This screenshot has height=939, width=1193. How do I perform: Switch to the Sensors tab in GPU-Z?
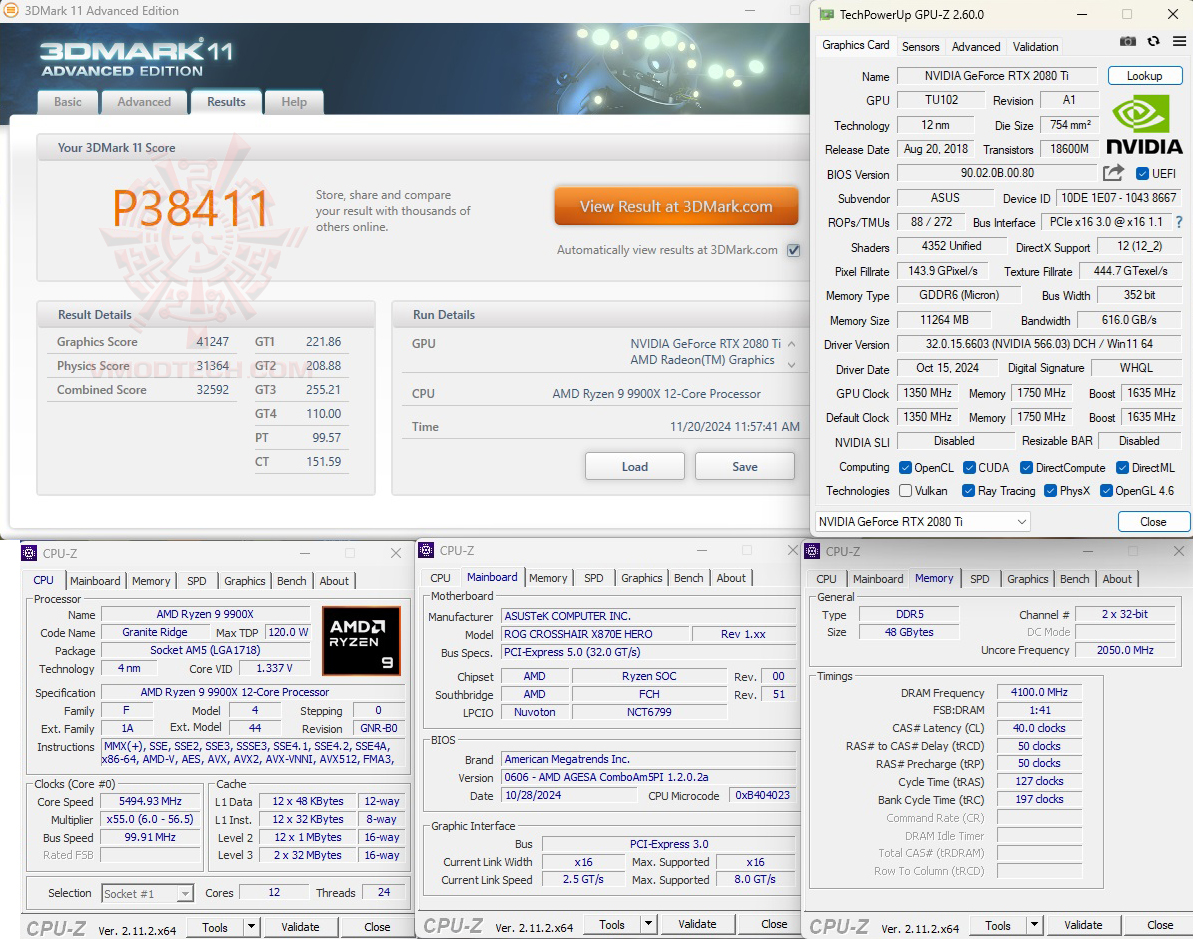(x=920, y=46)
